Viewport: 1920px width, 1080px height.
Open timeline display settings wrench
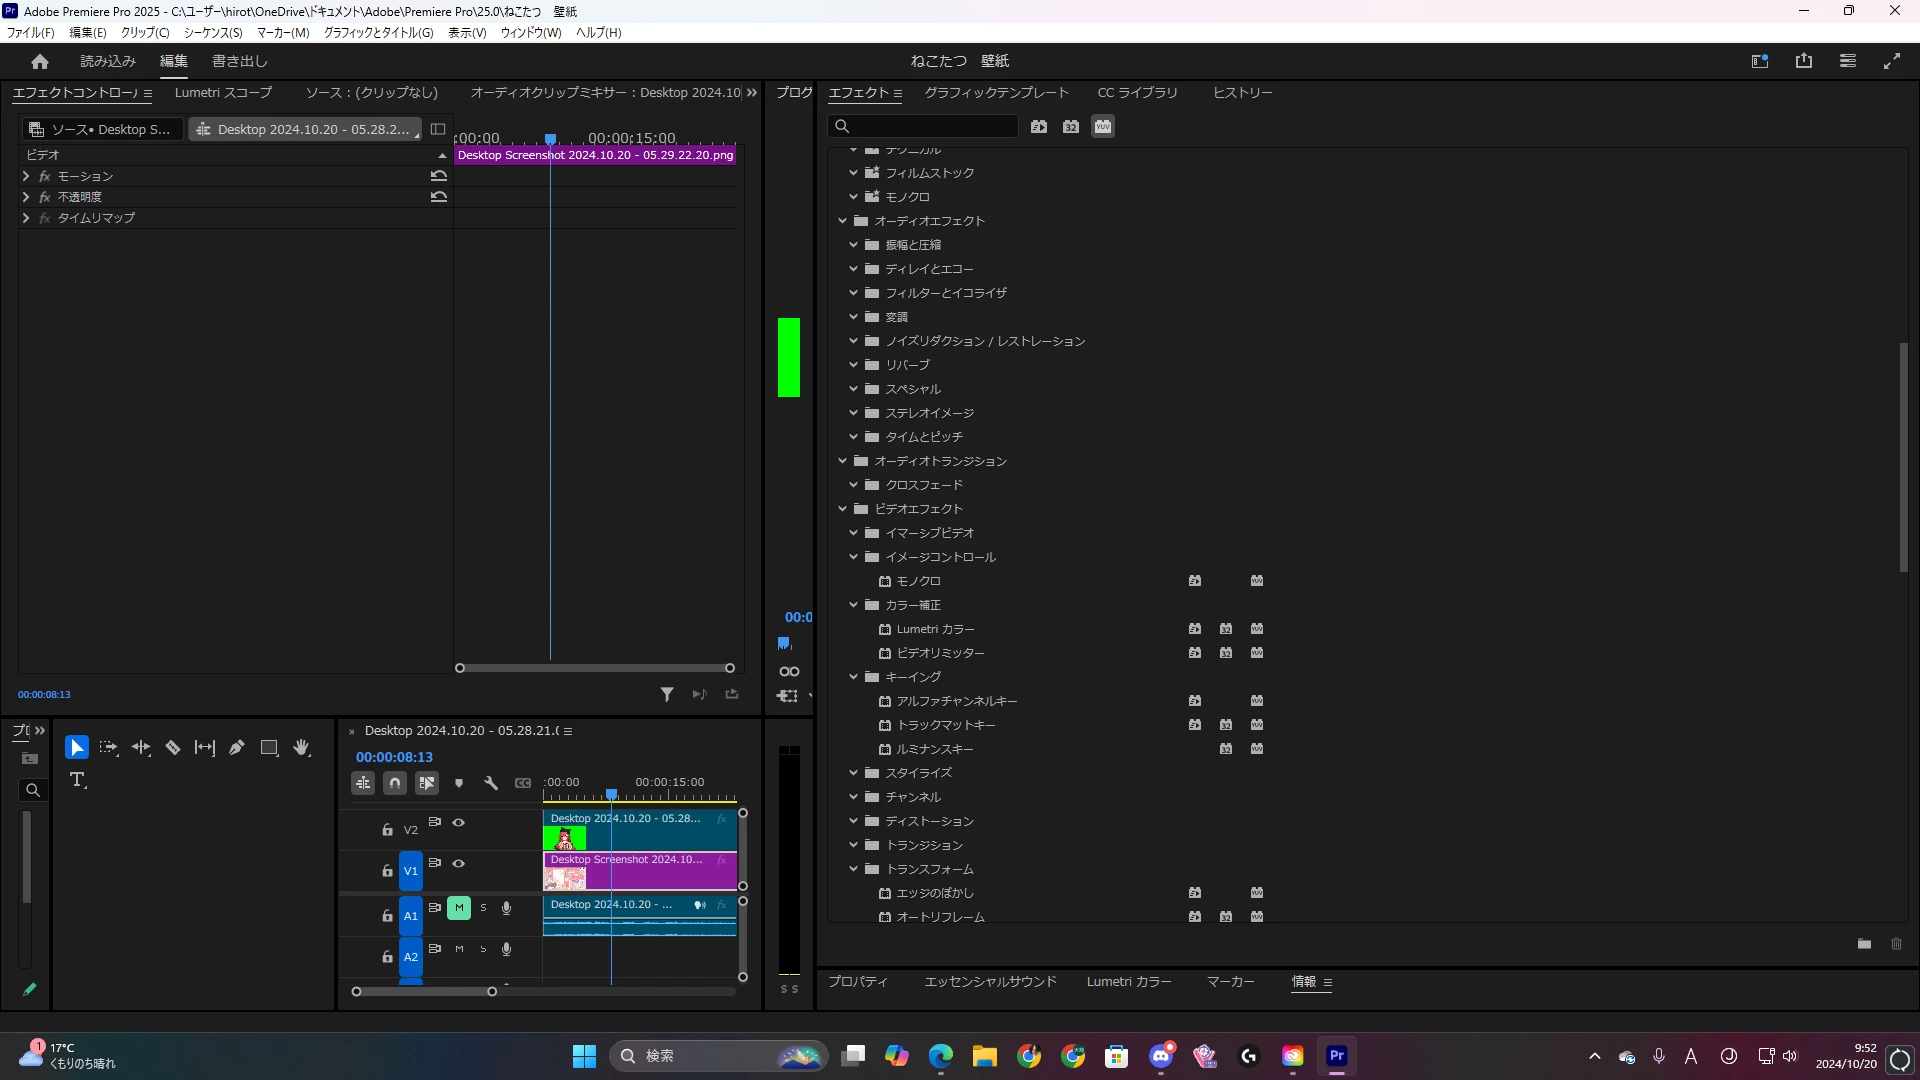click(x=491, y=784)
